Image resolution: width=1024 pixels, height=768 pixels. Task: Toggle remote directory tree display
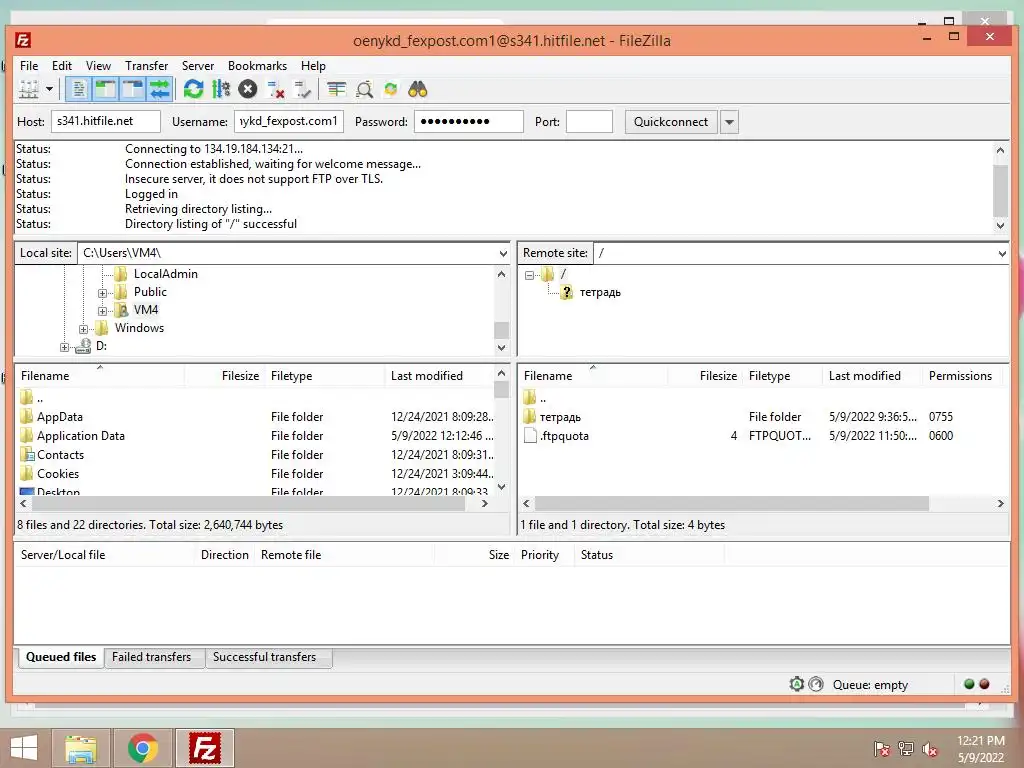133,89
